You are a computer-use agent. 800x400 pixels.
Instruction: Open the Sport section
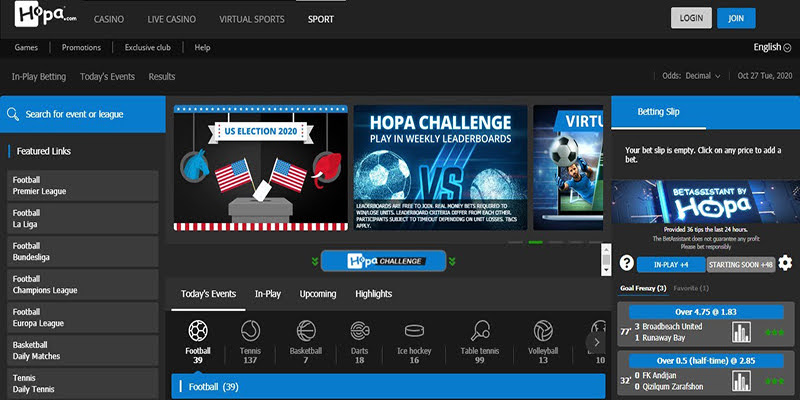click(x=320, y=19)
